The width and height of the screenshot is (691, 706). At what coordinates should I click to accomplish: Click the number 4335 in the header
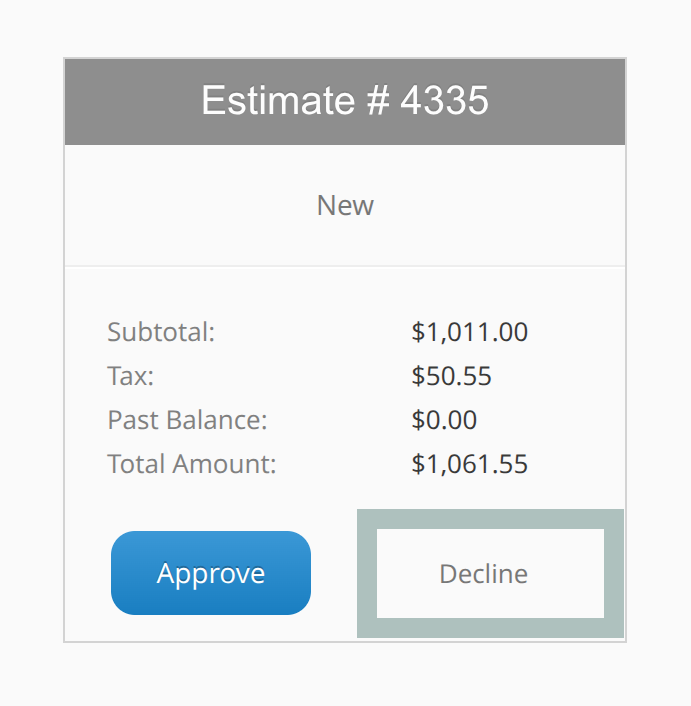pos(444,101)
